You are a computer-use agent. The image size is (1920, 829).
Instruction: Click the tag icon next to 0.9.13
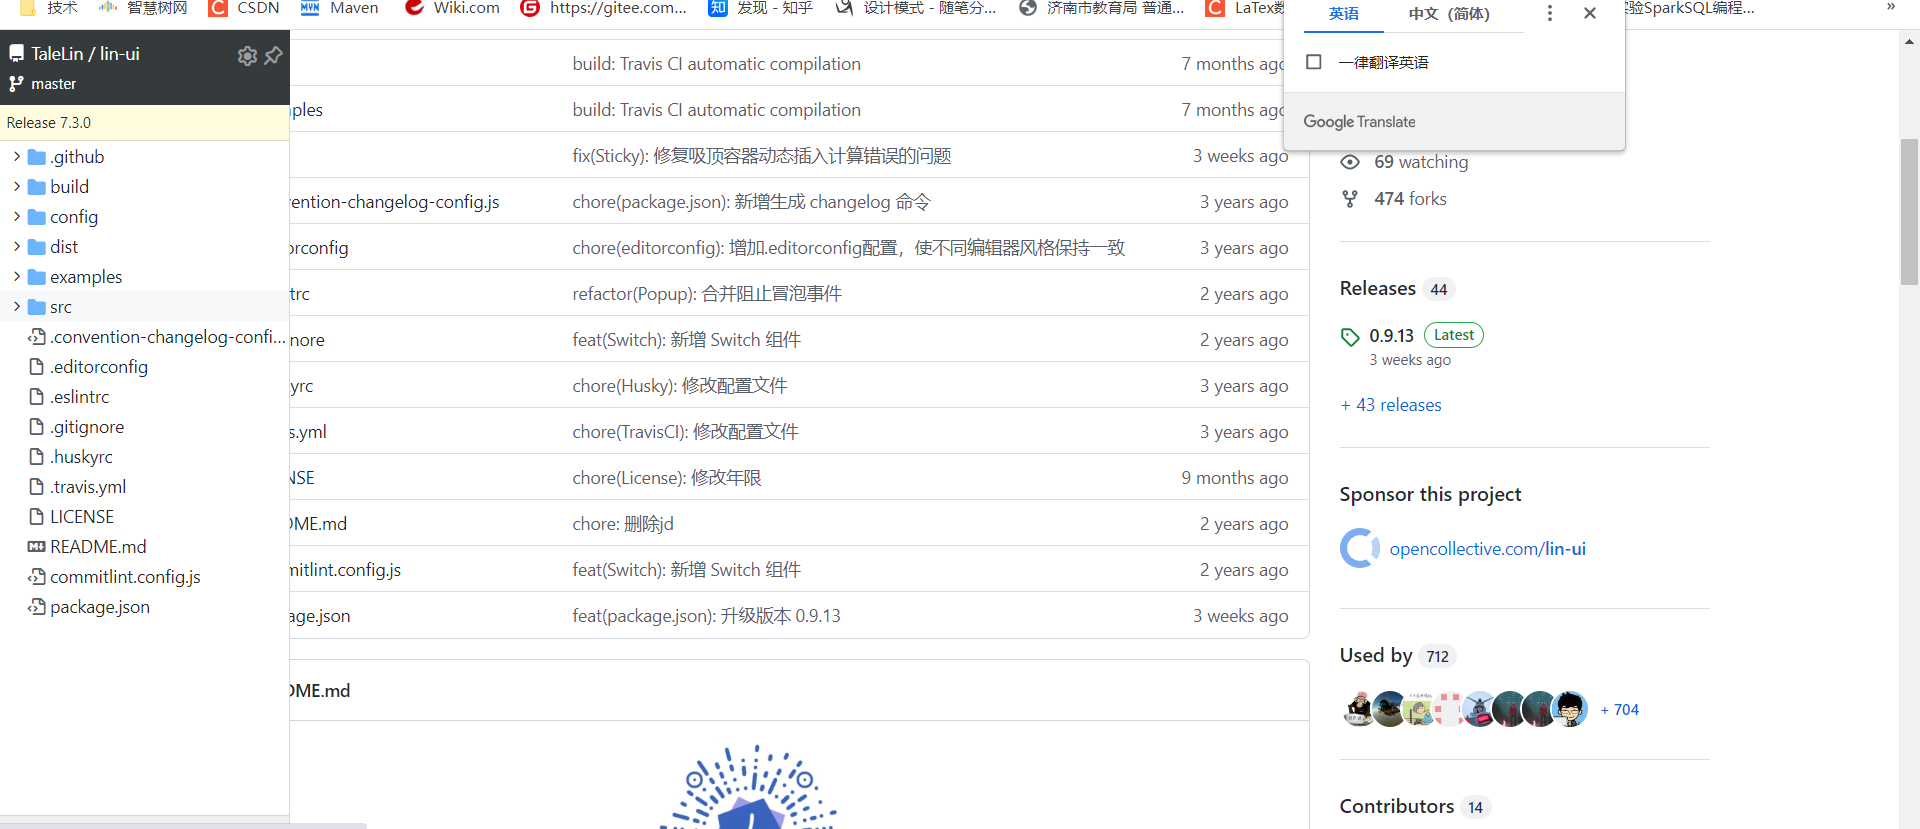(x=1350, y=337)
